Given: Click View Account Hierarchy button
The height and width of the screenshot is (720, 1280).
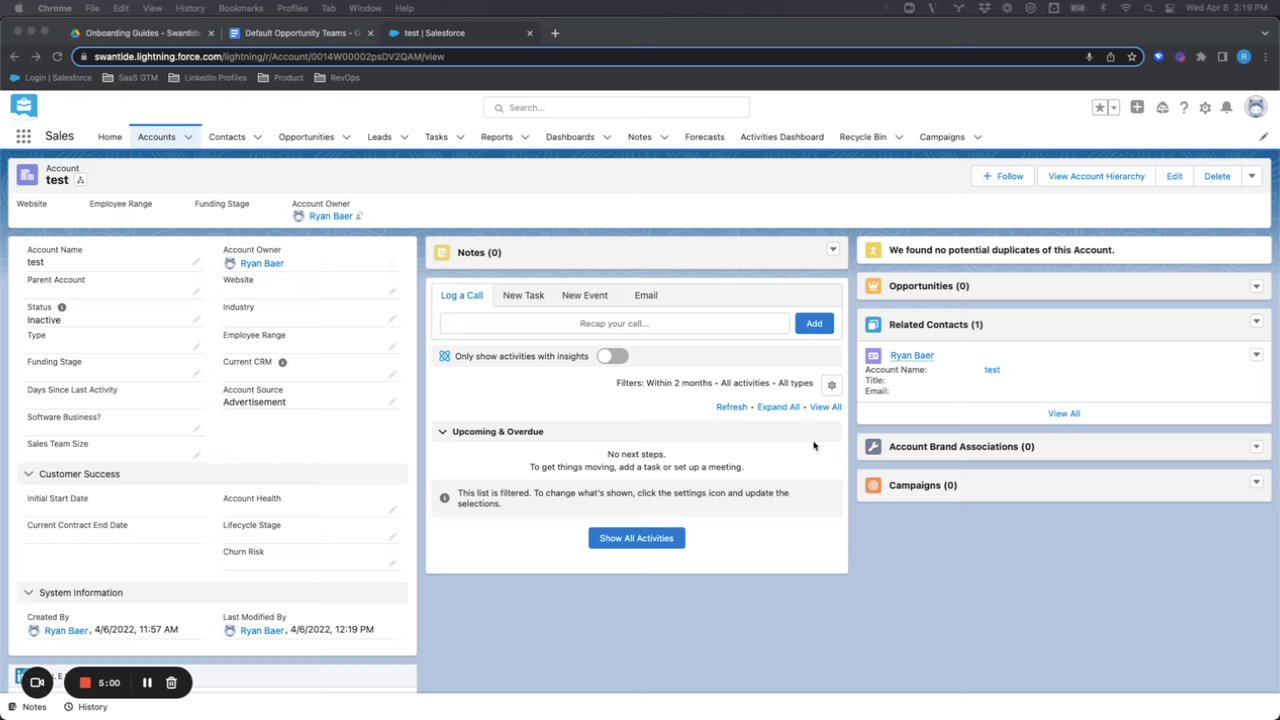Looking at the screenshot, I should tap(1096, 176).
